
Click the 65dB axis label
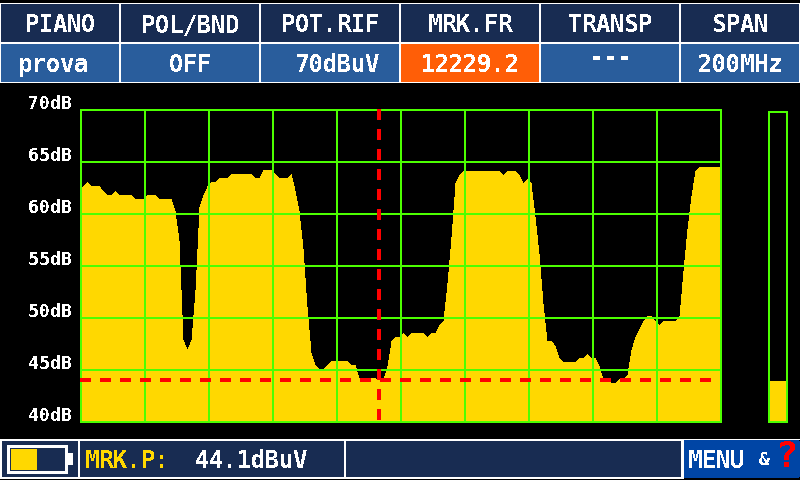click(x=50, y=155)
